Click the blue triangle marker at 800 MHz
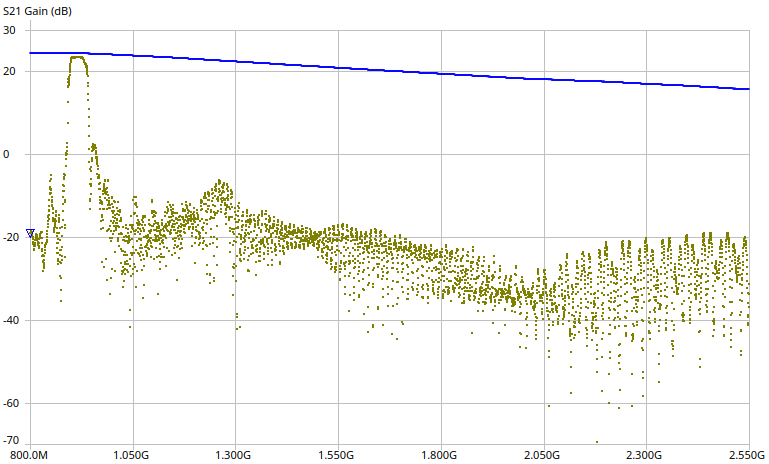The height and width of the screenshot is (464, 769). coord(30,233)
